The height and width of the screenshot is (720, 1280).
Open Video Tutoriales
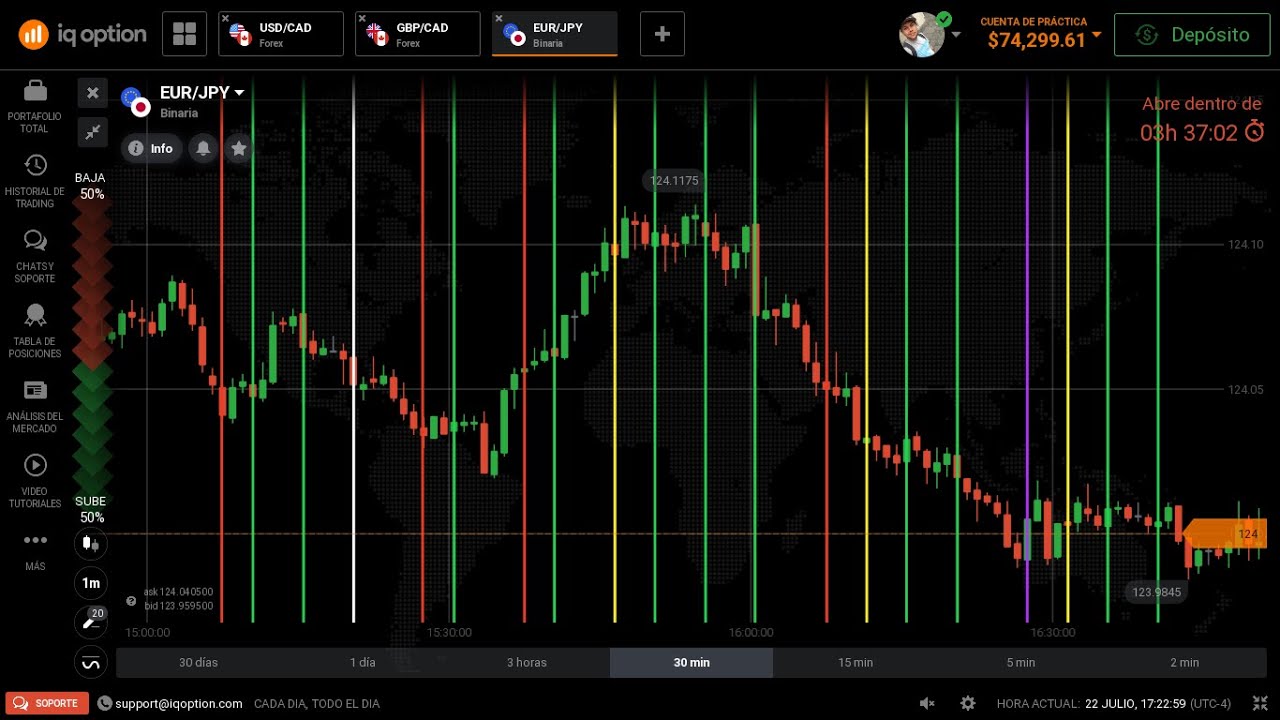tap(35, 482)
